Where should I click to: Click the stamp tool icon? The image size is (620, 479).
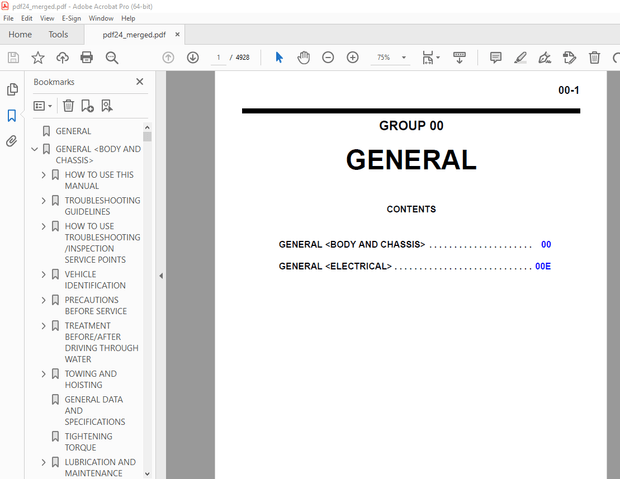tap(569, 58)
